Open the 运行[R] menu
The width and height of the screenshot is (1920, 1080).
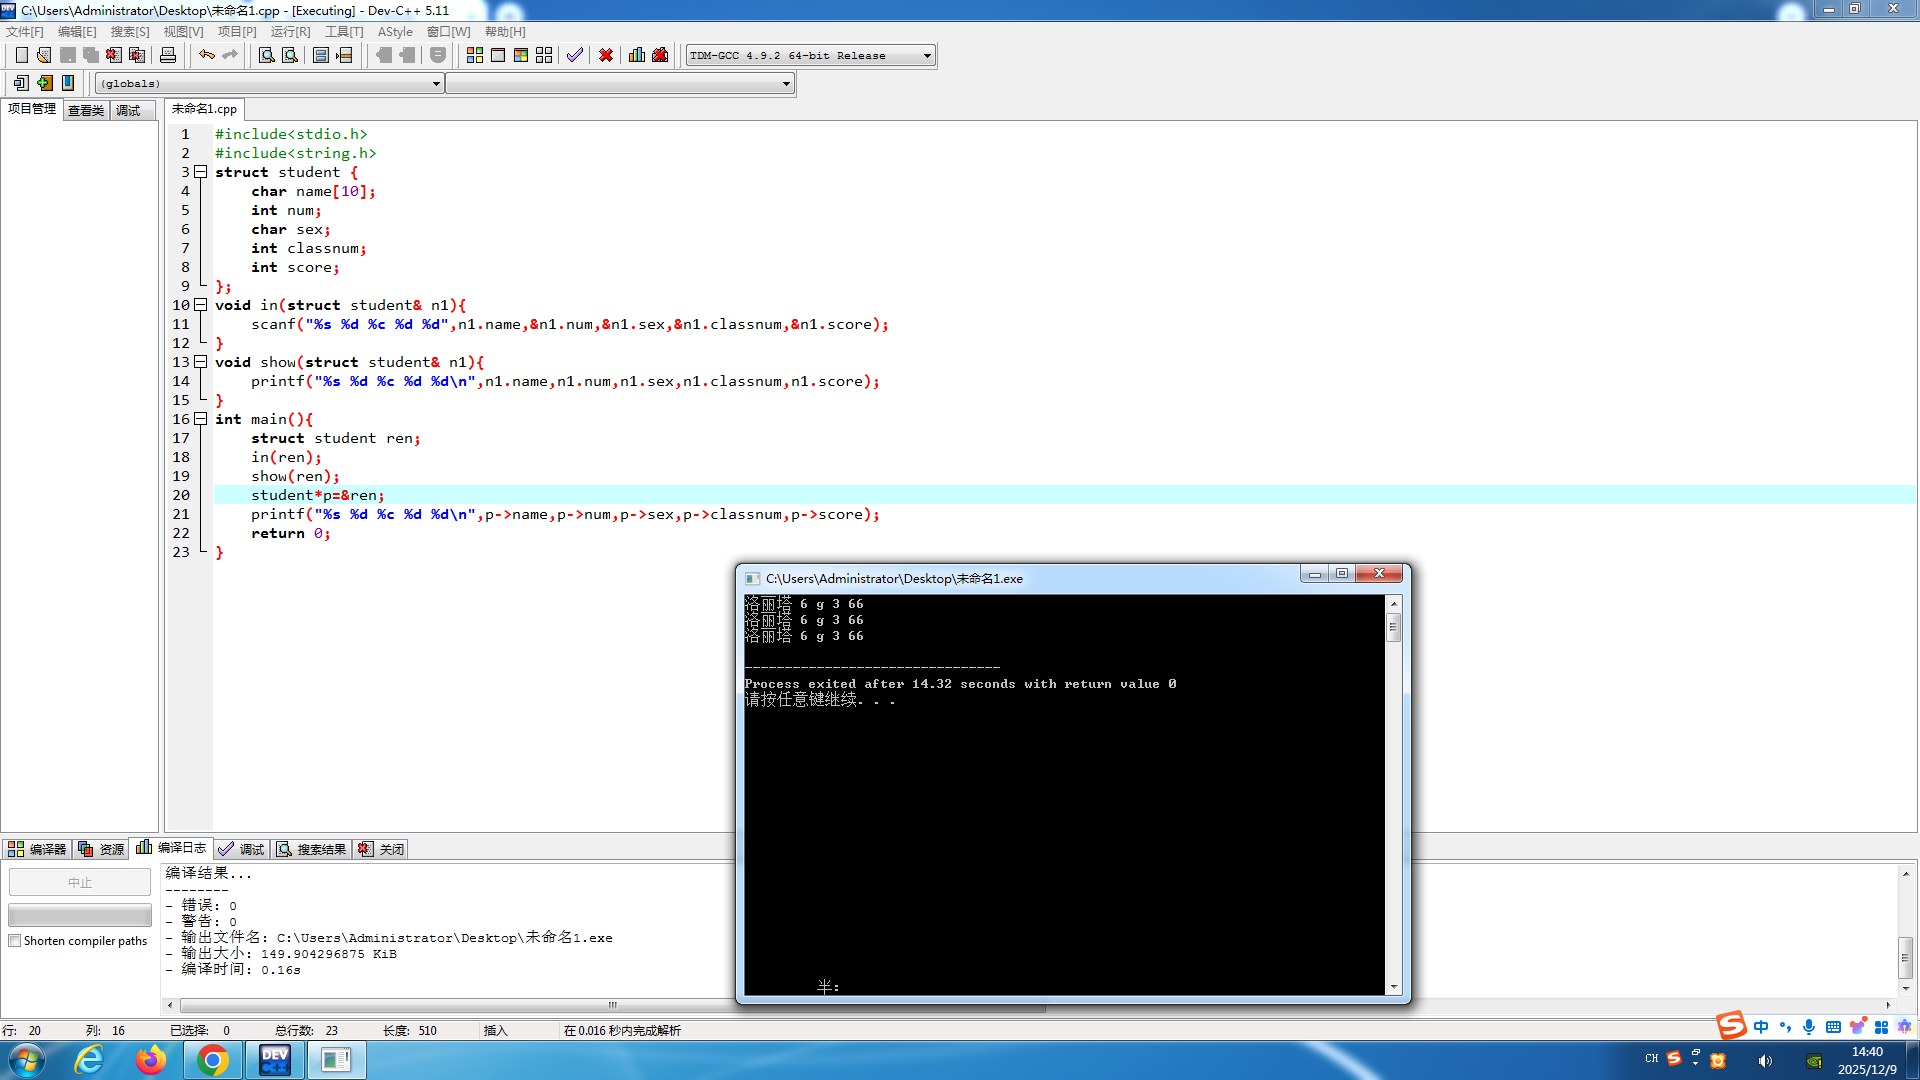[290, 32]
